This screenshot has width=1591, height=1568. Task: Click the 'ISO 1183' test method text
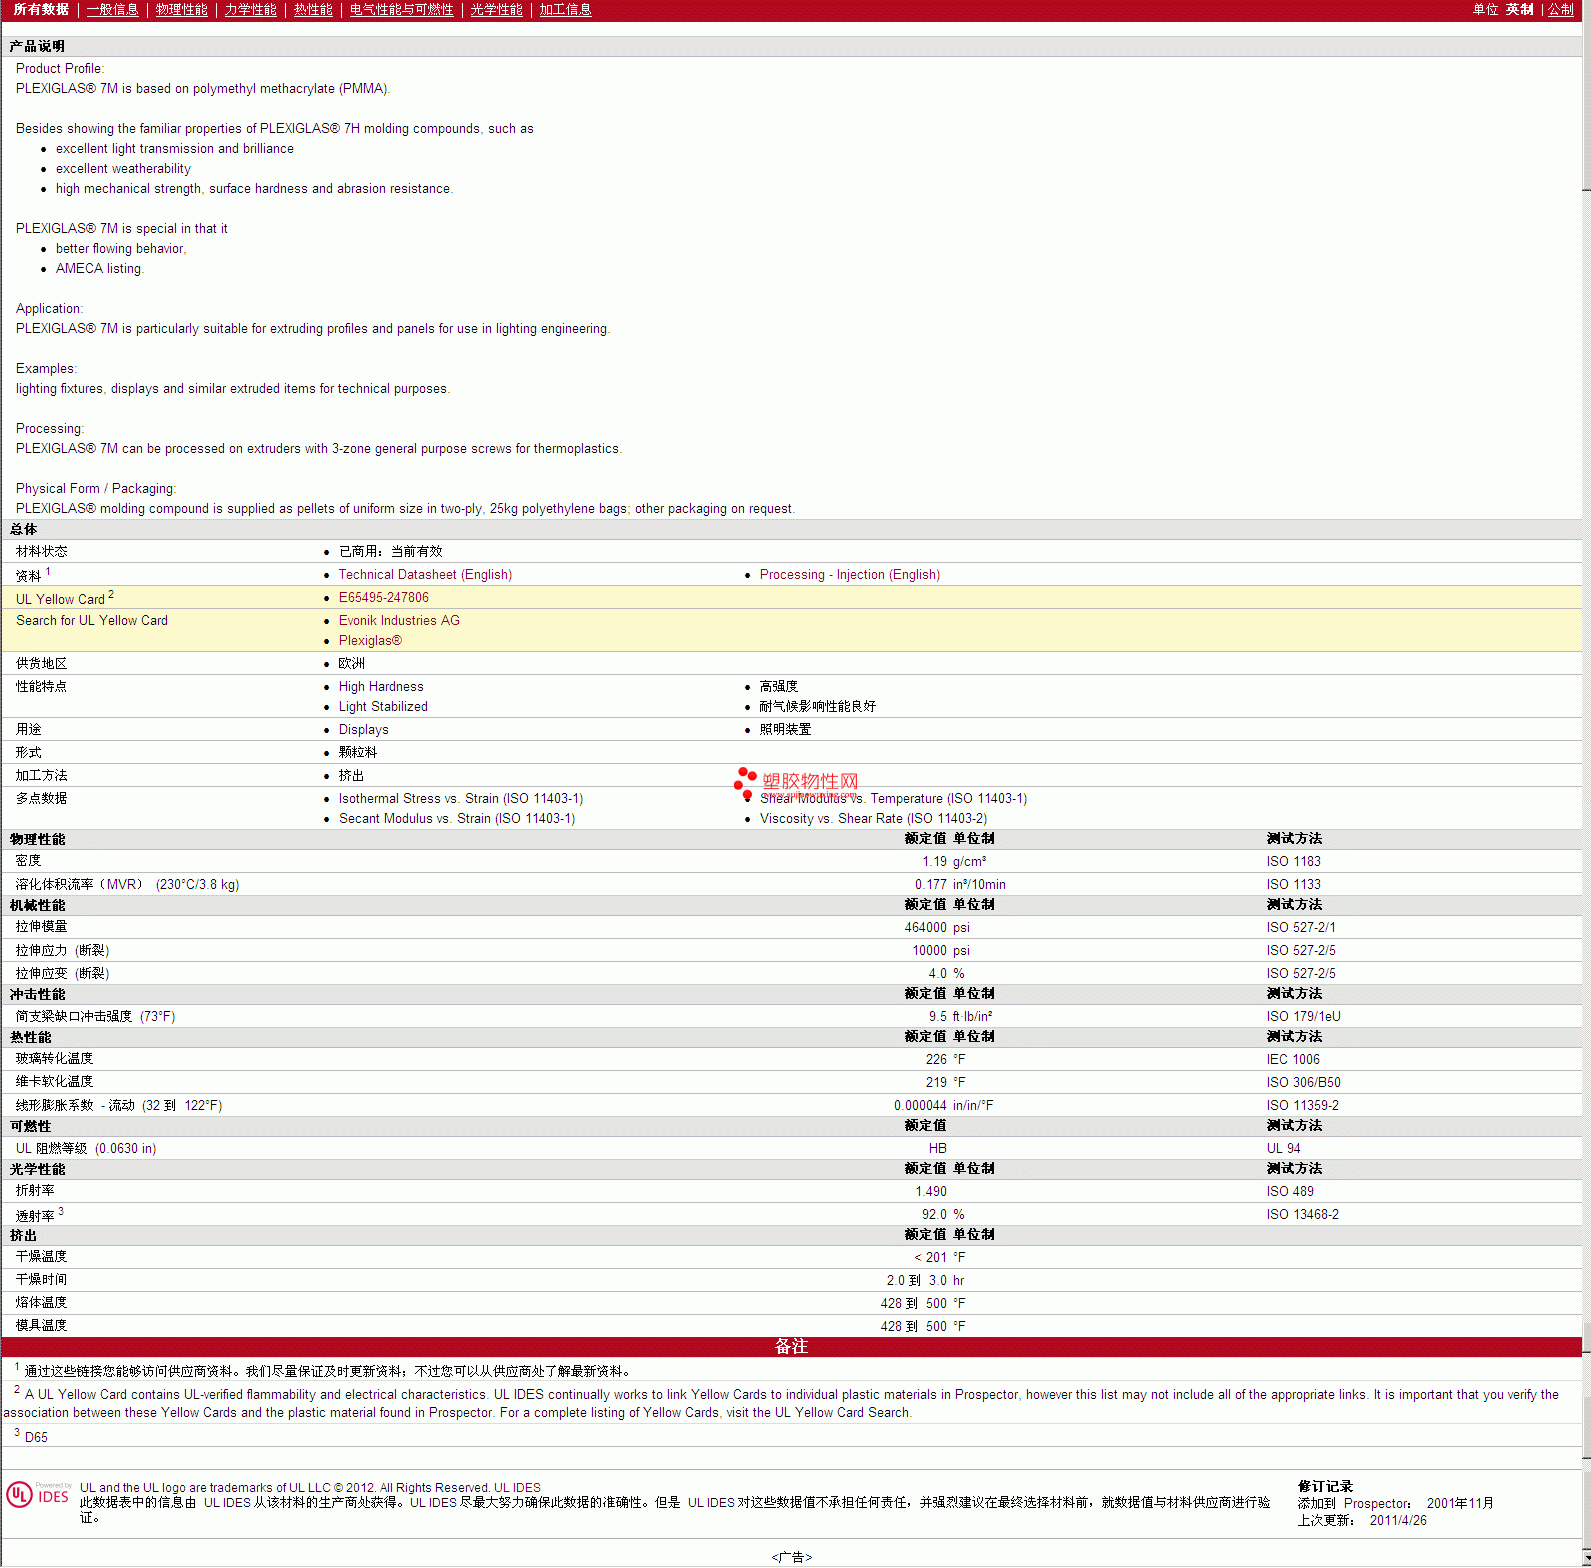[1294, 862]
